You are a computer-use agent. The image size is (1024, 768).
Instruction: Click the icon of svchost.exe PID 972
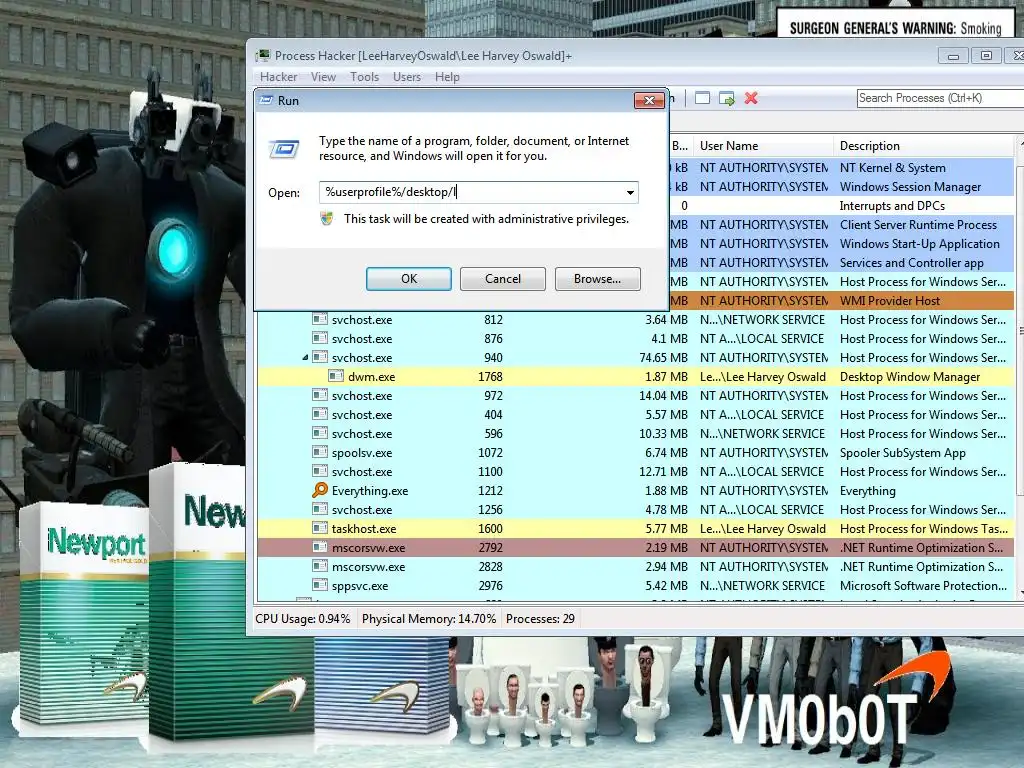[x=319, y=395]
